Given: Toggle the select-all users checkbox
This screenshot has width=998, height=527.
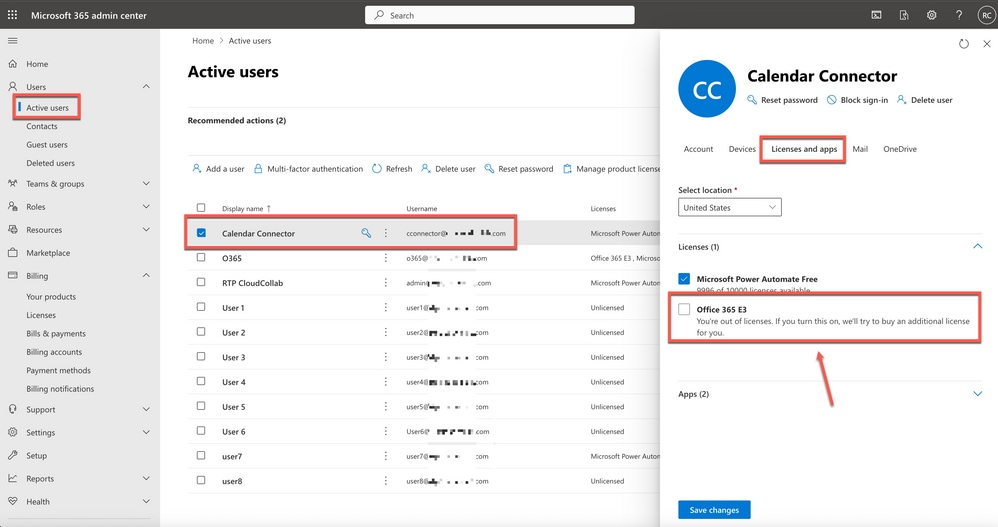Looking at the screenshot, I should 201,207.
